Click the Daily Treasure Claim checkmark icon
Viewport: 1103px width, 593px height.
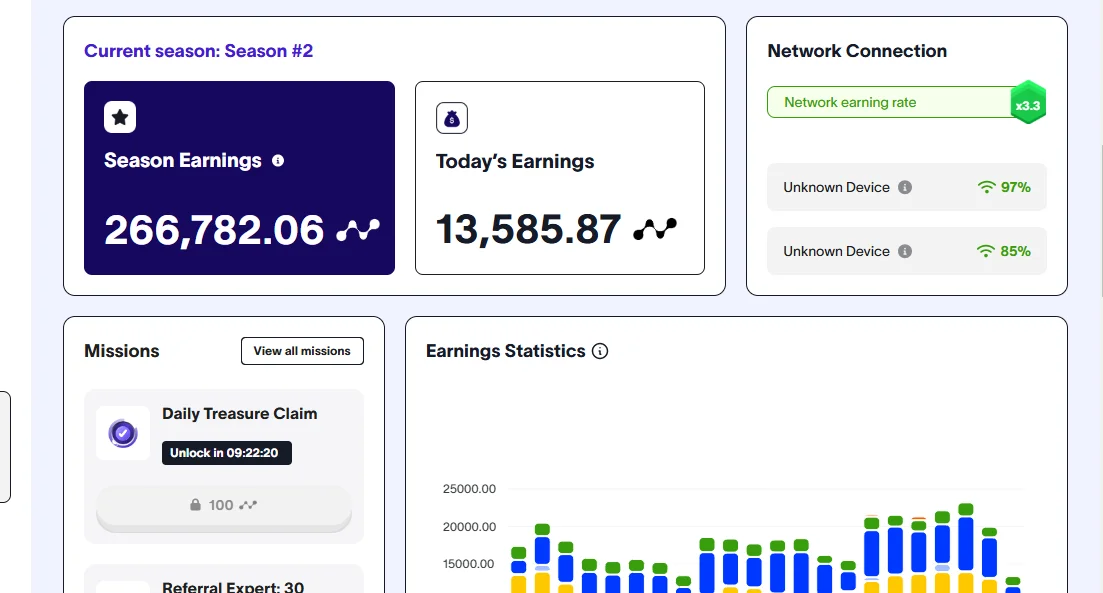point(123,433)
